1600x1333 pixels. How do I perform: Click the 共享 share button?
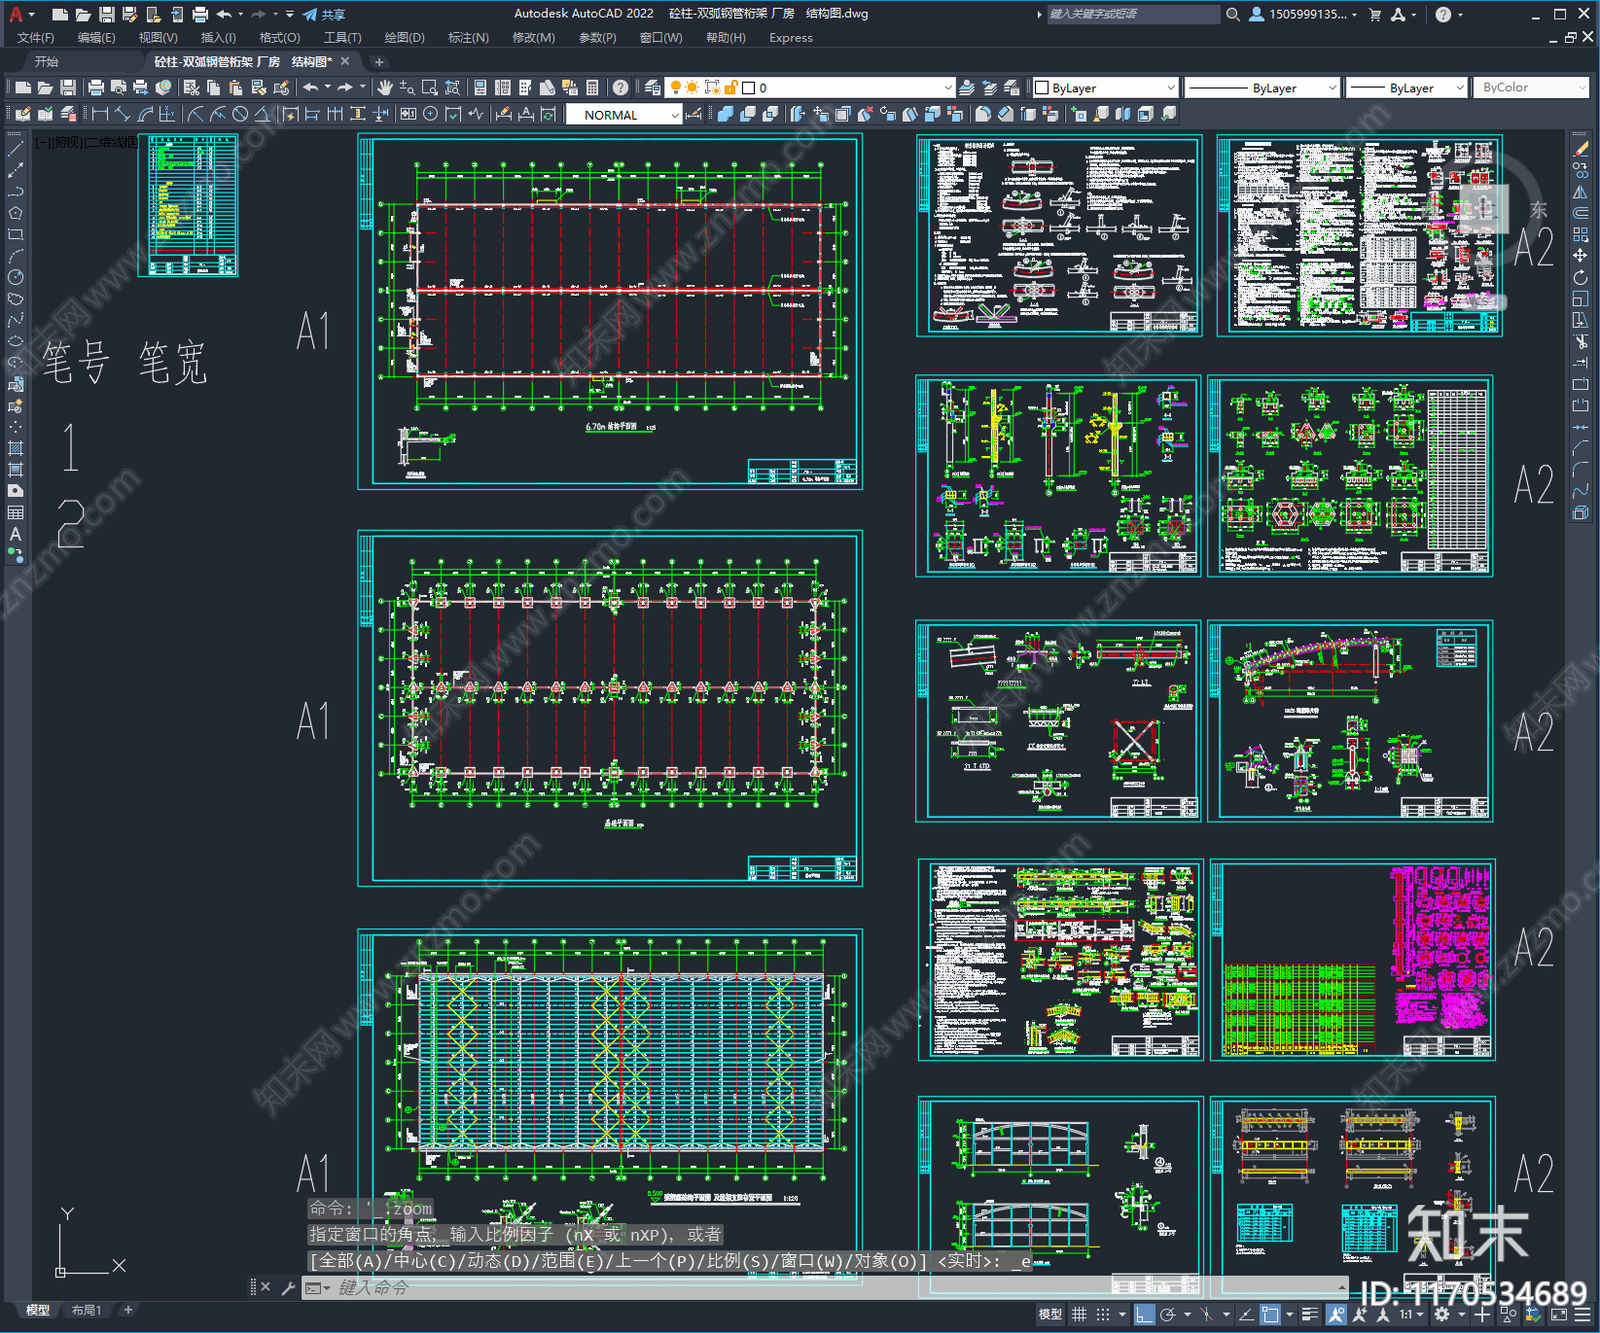pyautogui.click(x=324, y=14)
